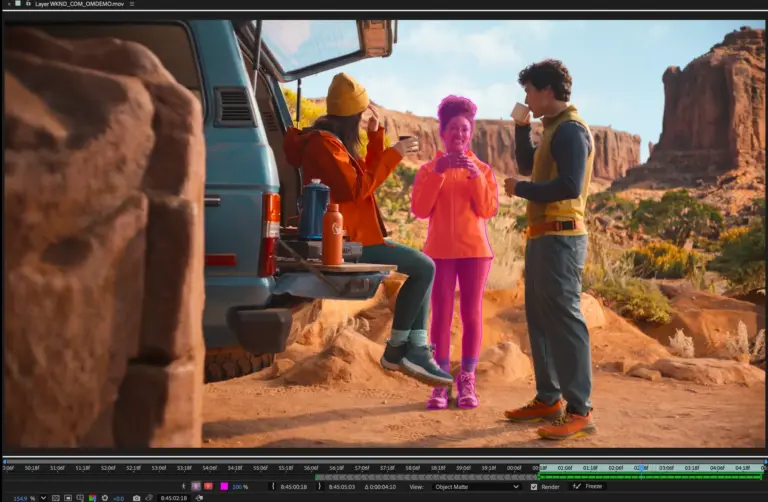Click the left time navigator start handle

pos(4,461)
